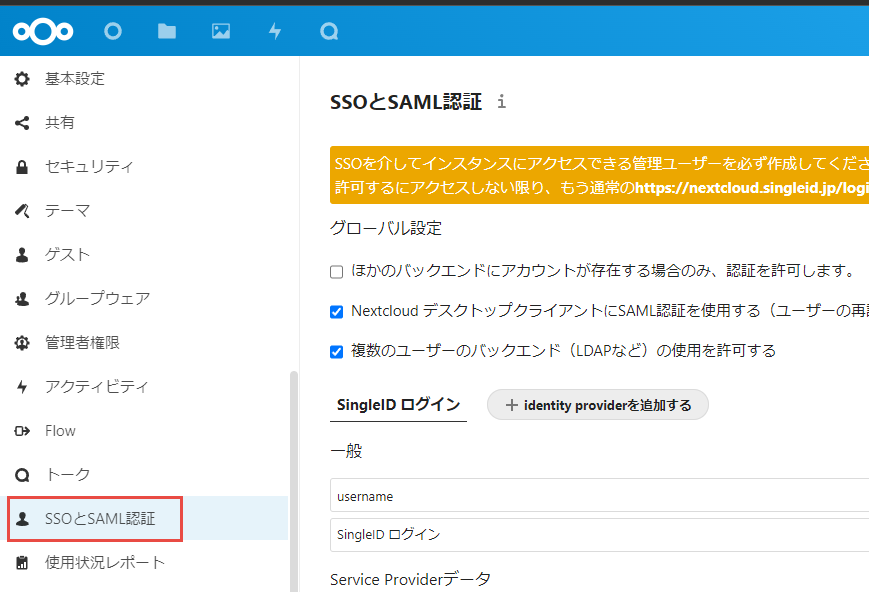The height and width of the screenshot is (592, 869).
Task: Click the username input field
Action: [600, 495]
